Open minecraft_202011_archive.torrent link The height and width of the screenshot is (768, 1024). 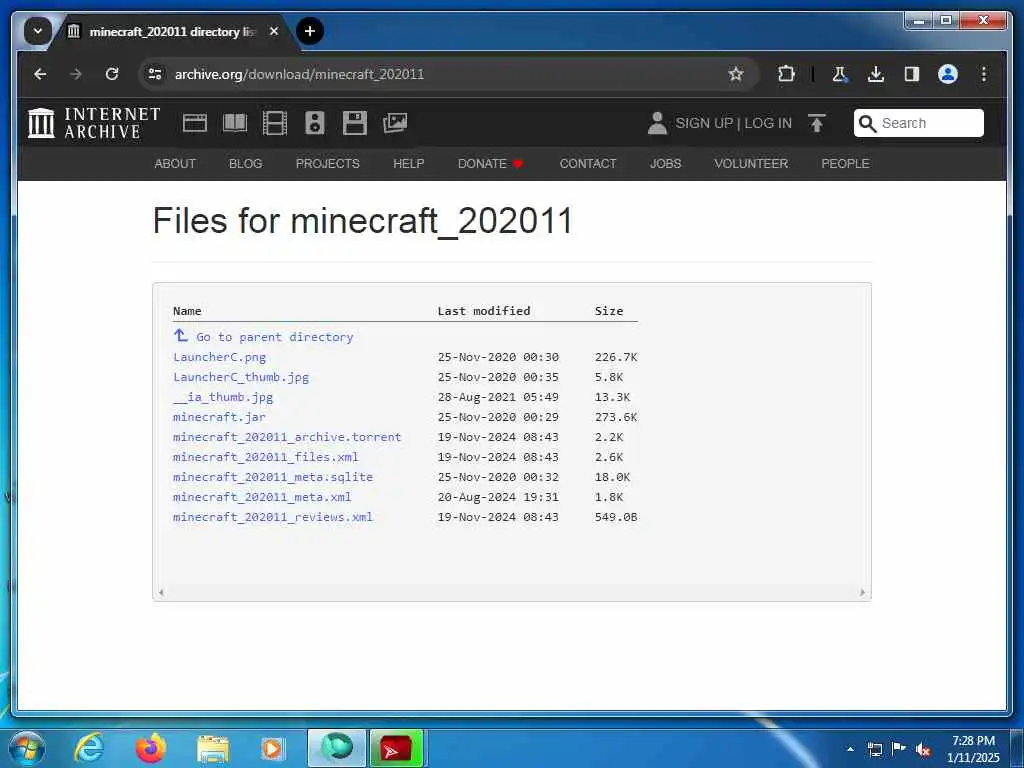pyautogui.click(x=287, y=437)
